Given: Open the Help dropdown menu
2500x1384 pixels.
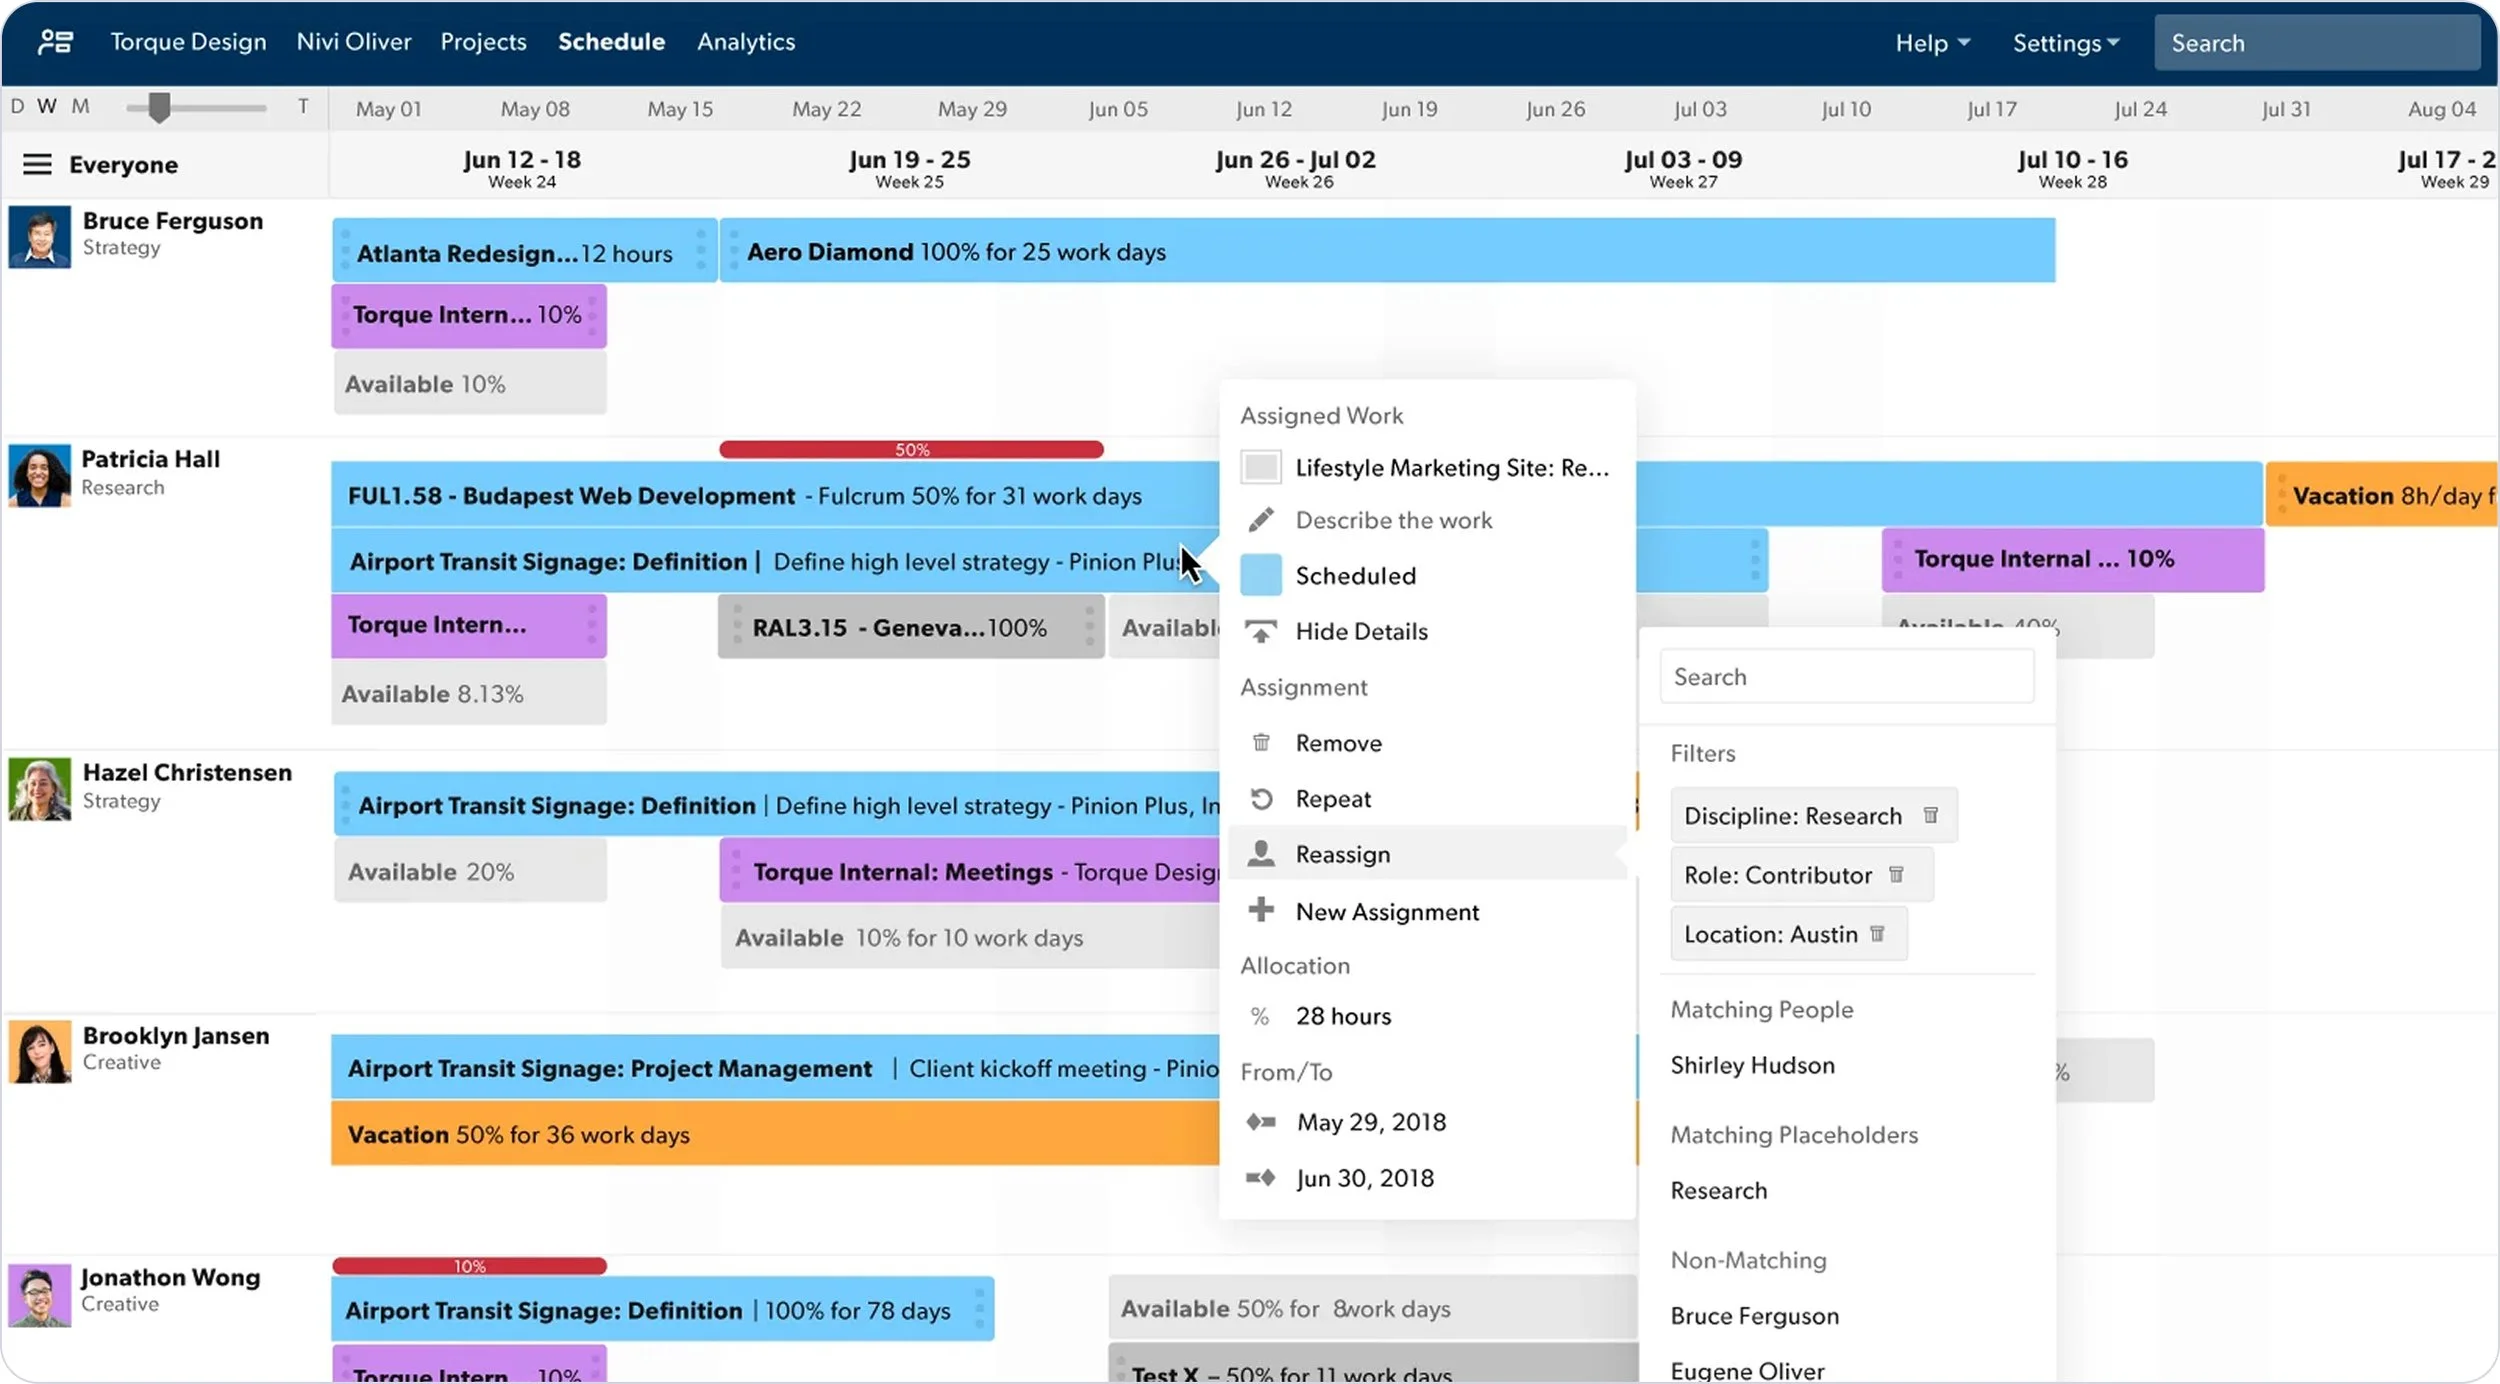Looking at the screenshot, I should coord(1933,43).
